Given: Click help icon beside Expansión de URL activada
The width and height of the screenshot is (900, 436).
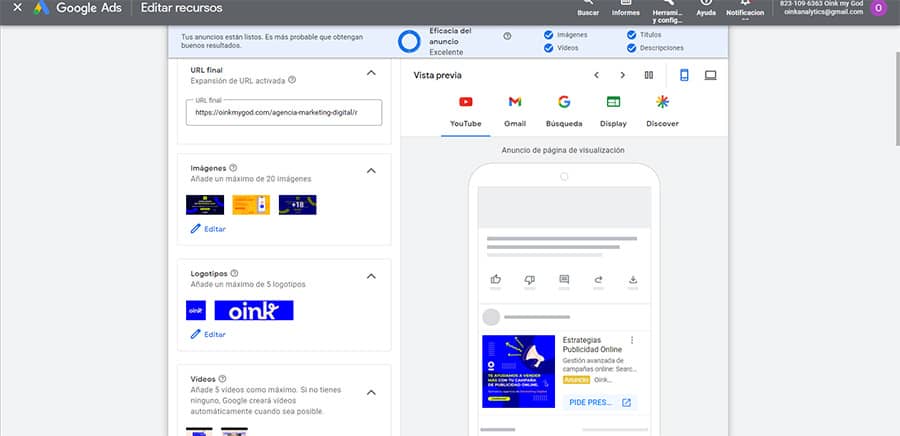Looking at the screenshot, I should pyautogui.click(x=292, y=80).
